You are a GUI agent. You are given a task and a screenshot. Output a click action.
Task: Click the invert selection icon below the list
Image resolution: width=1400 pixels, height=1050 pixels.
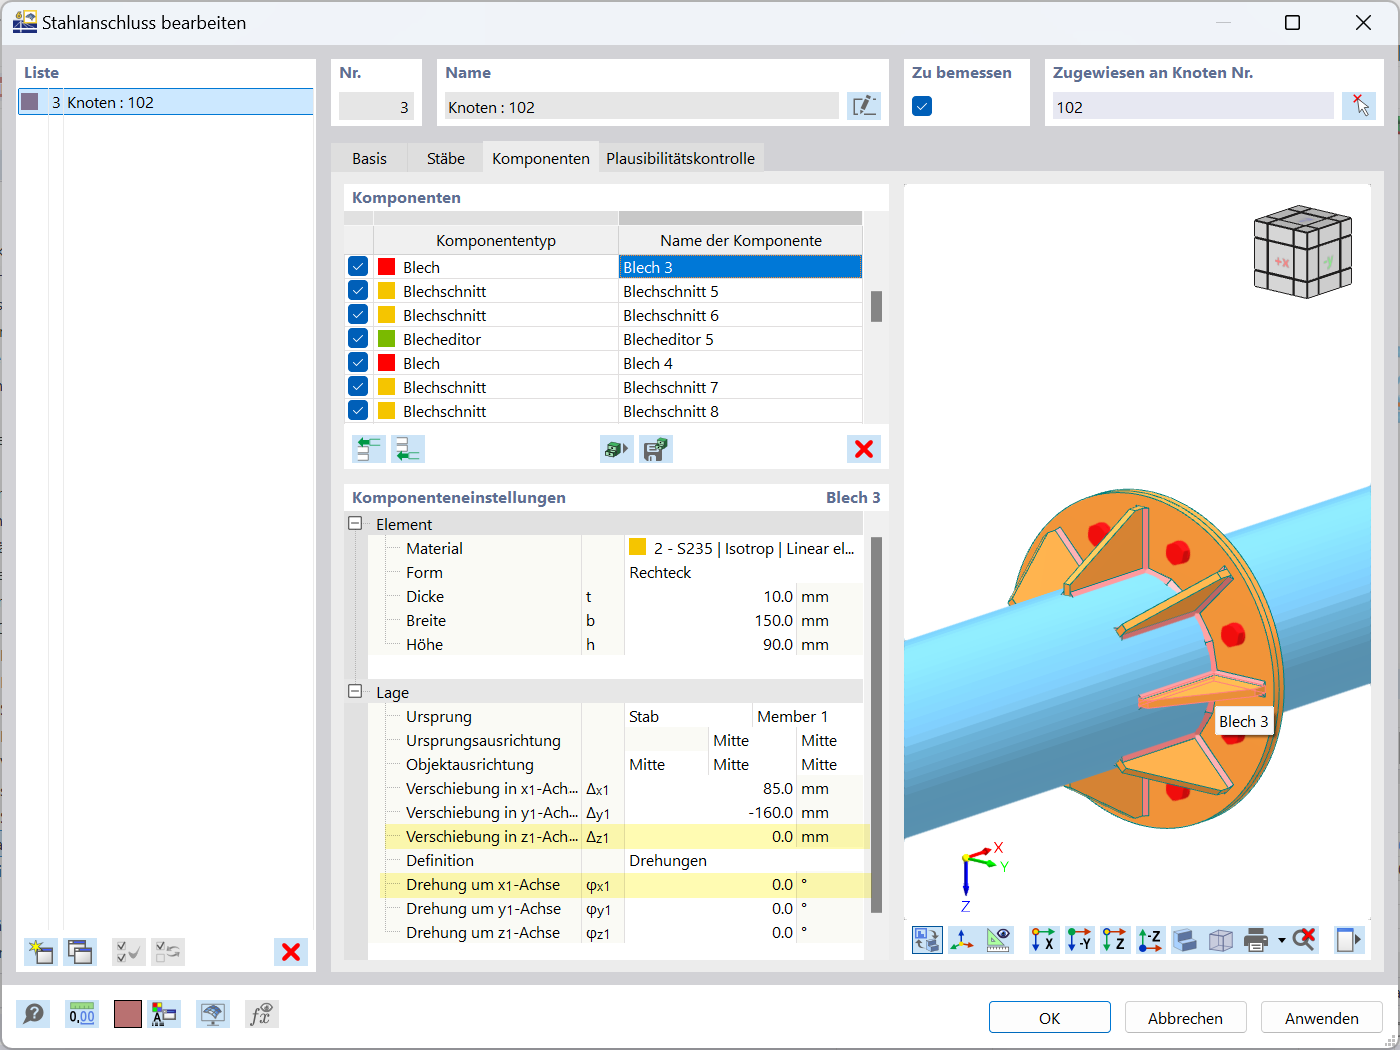pos(168,952)
